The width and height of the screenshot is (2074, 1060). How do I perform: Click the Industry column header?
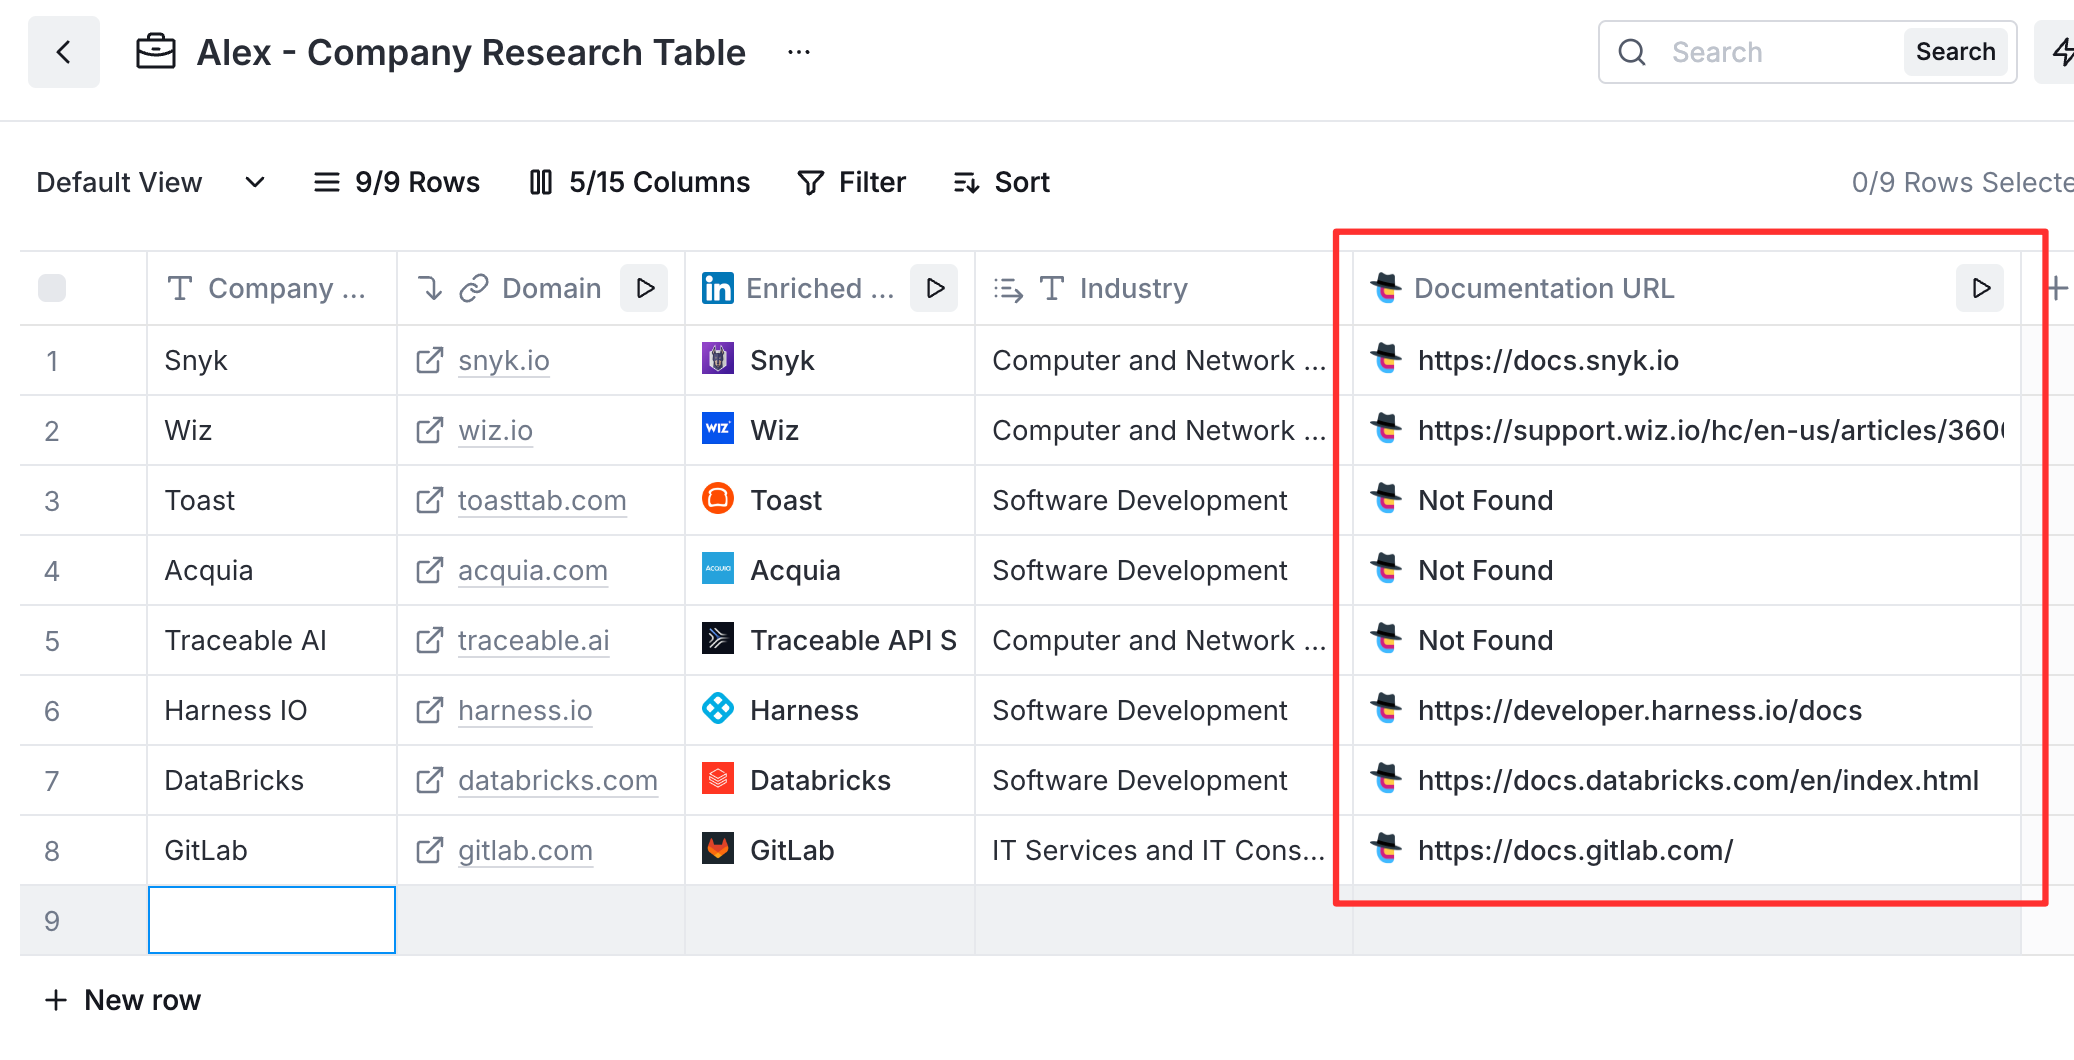(x=1163, y=288)
